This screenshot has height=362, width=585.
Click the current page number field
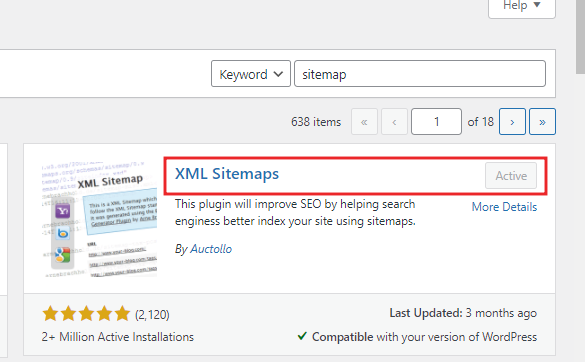pyautogui.click(x=436, y=122)
